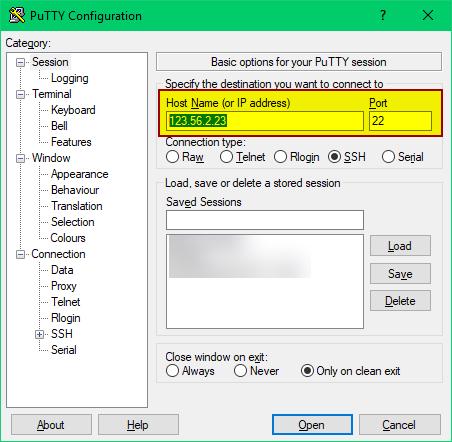Open the Translation settings category
Image resolution: width=452 pixels, height=442 pixels.
(77, 206)
